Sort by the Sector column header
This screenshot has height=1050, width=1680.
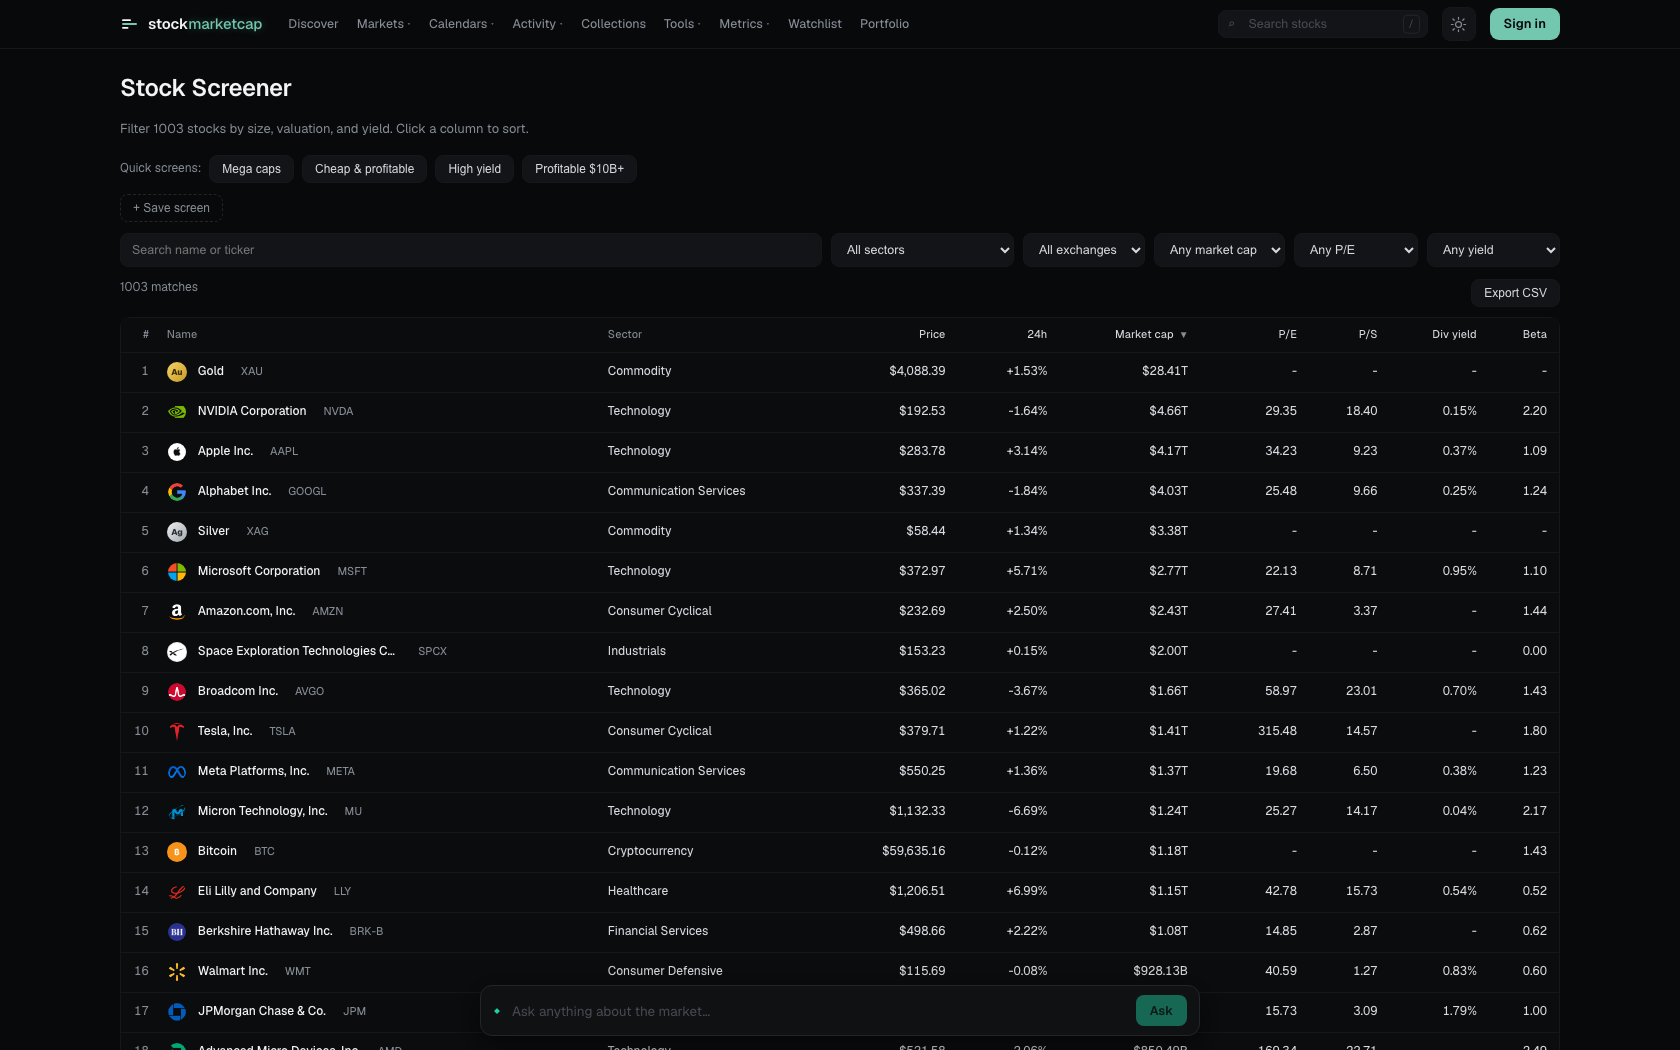click(625, 335)
